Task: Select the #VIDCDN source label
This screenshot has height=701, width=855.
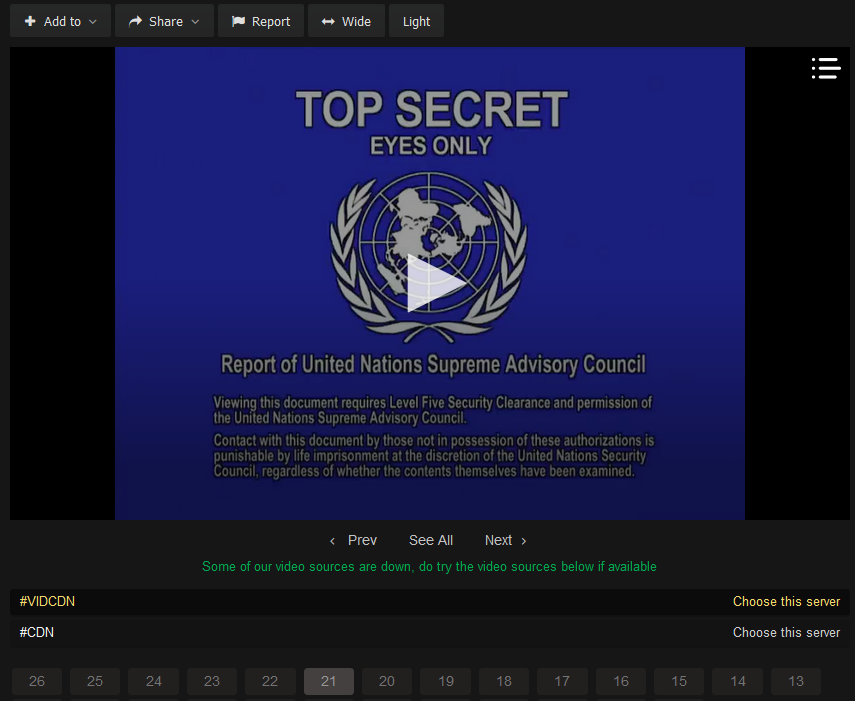Action: (x=47, y=602)
